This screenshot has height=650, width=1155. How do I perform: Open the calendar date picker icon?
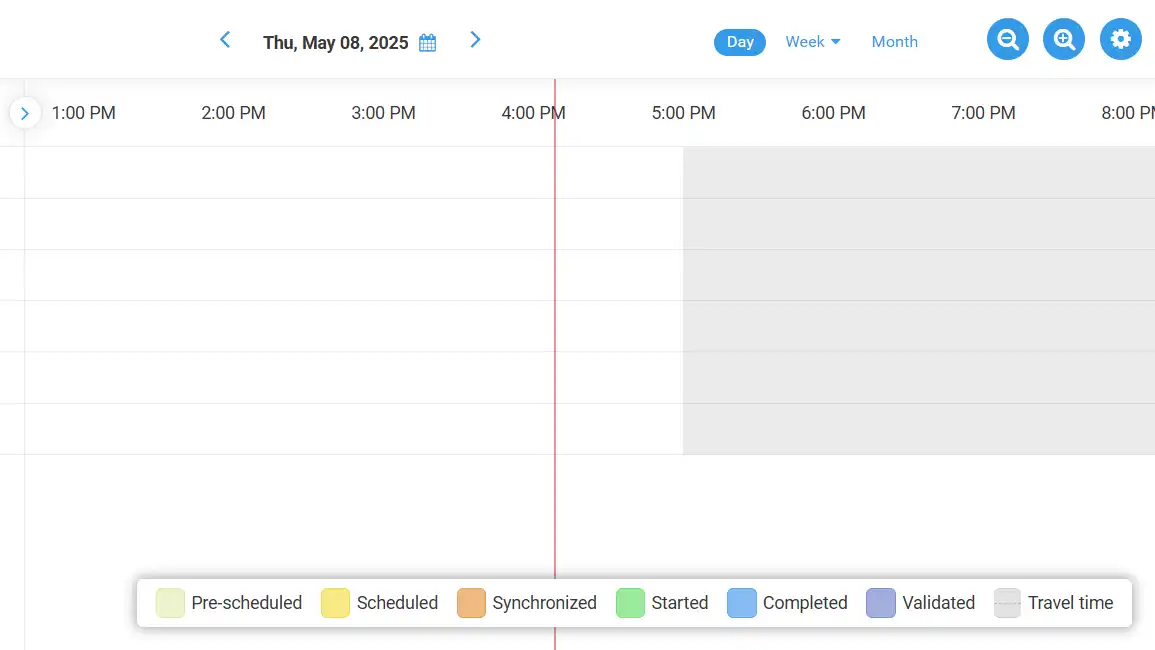428,43
